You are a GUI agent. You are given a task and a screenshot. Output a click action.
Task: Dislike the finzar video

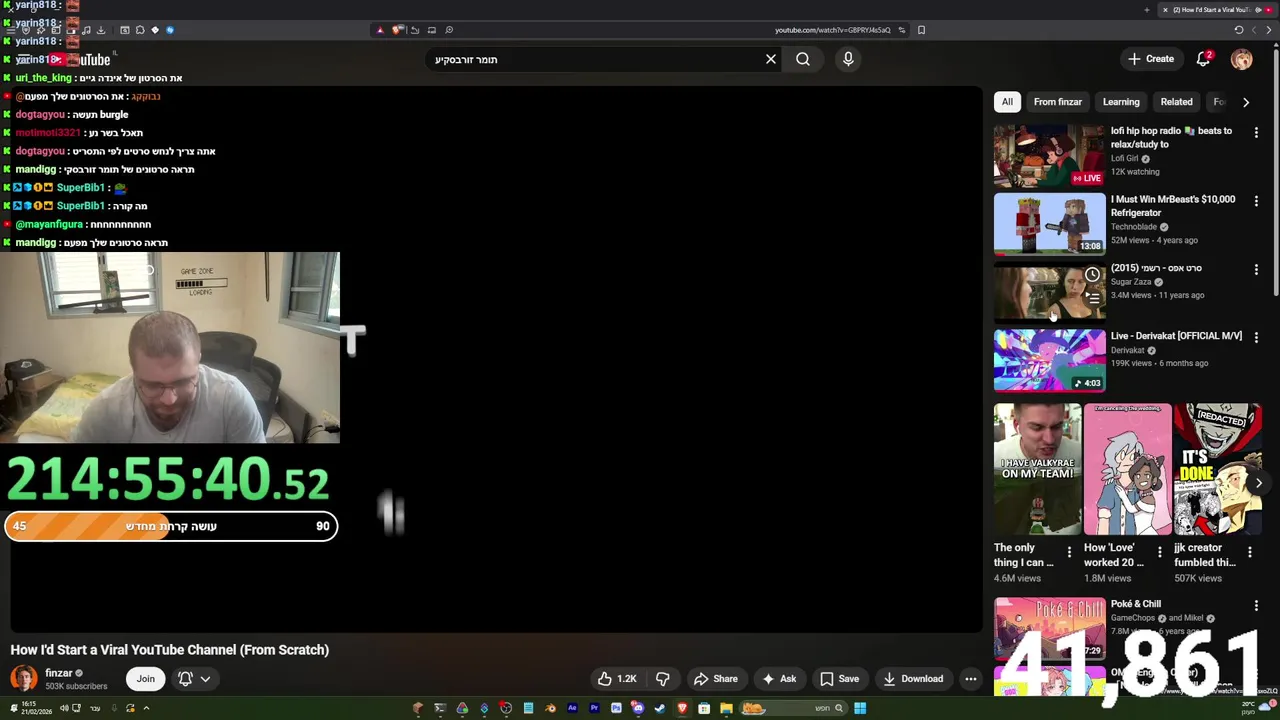point(662,679)
